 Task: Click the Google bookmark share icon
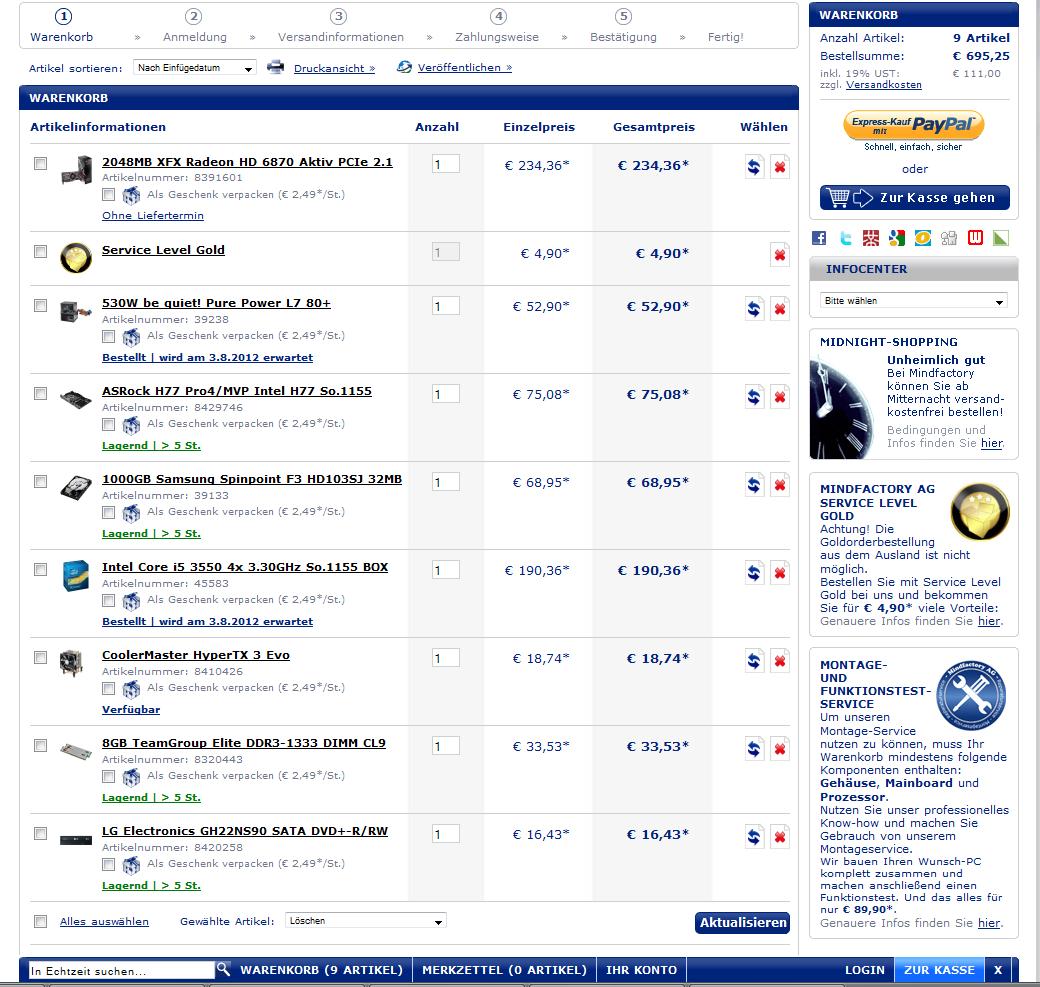897,238
